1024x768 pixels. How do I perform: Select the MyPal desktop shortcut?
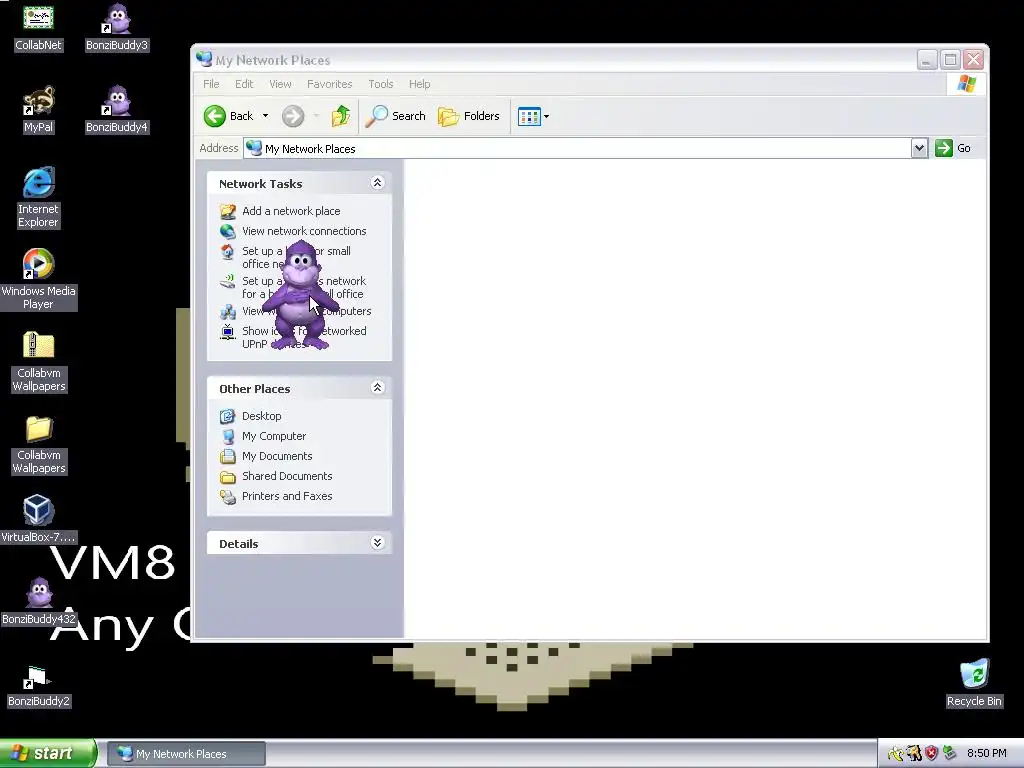[x=38, y=110]
